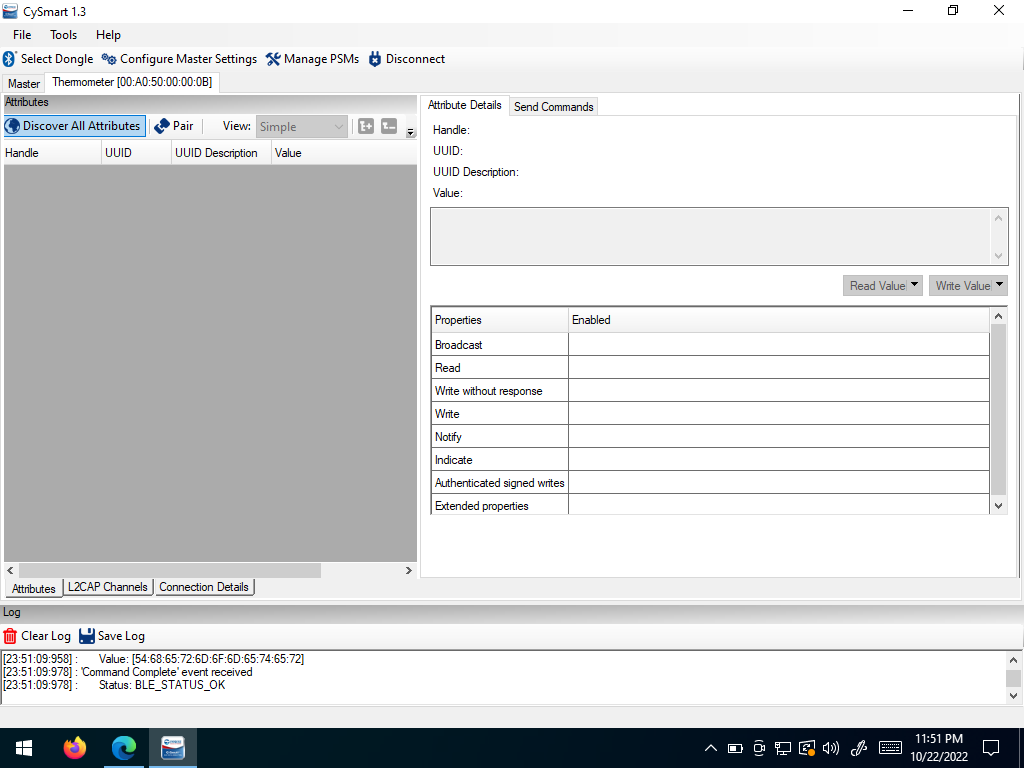This screenshot has width=1024, height=768.
Task: Click the Value text box in Attribute Details
Action: point(719,236)
